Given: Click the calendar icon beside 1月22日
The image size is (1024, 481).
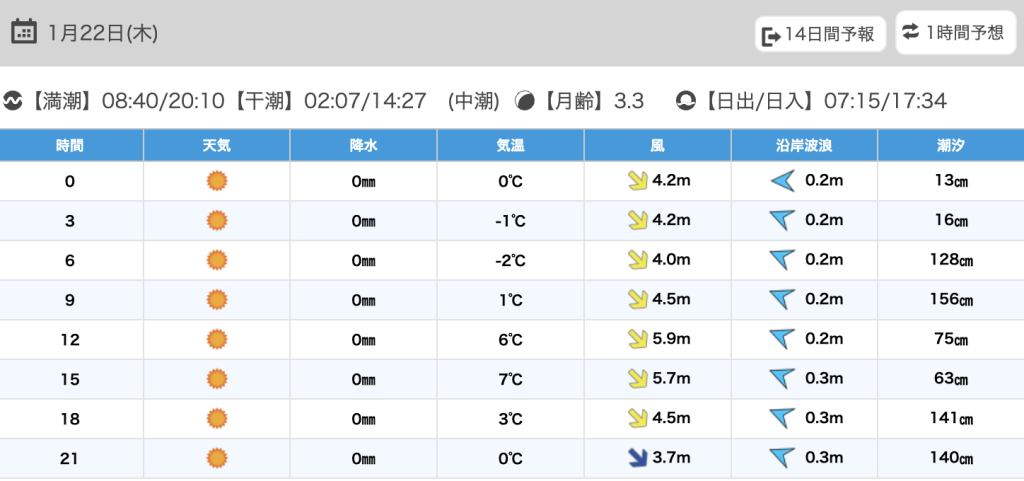Looking at the screenshot, I should 24,32.
